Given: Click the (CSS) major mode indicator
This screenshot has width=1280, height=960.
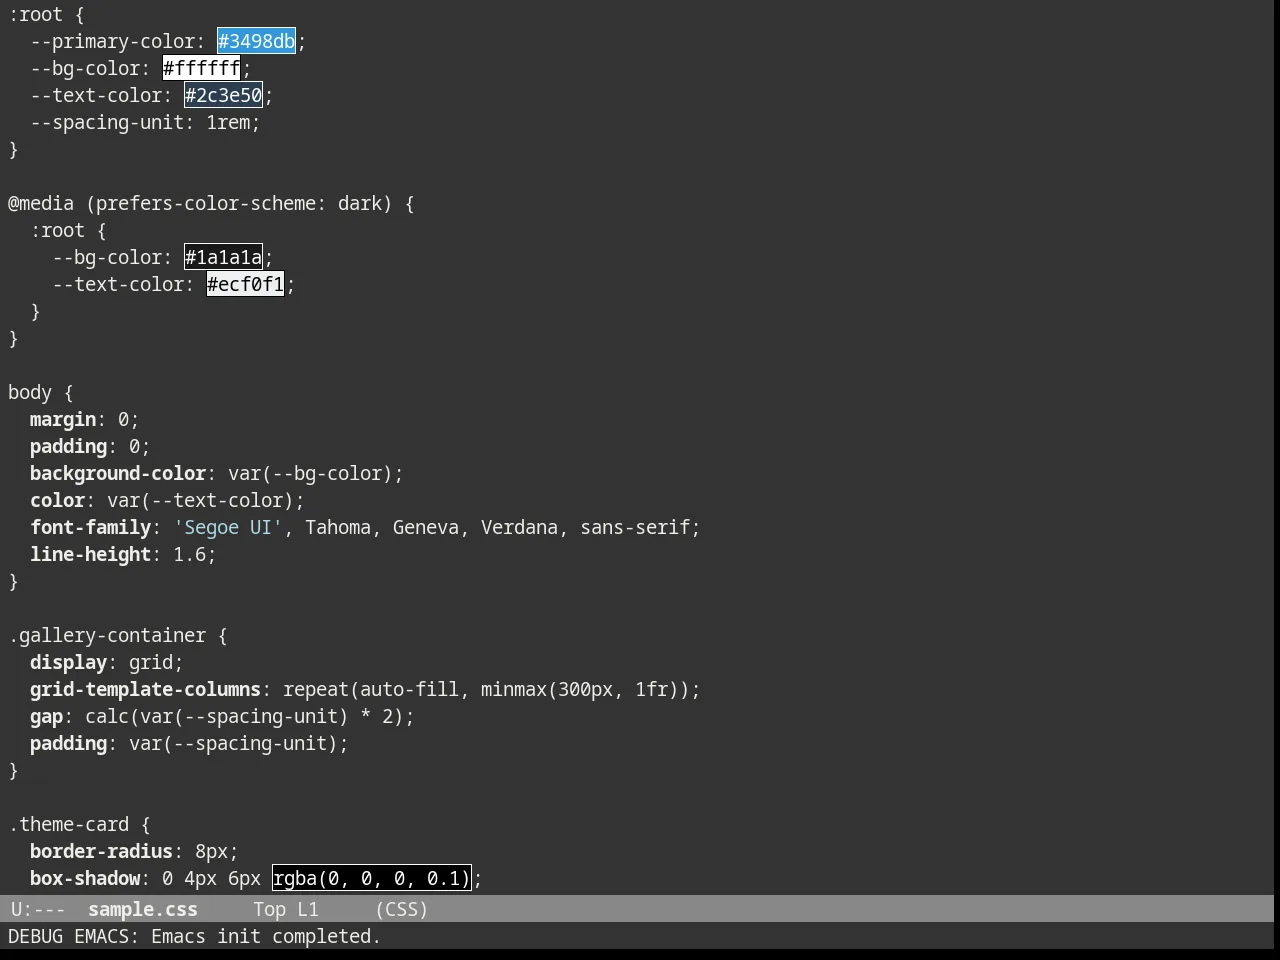Looking at the screenshot, I should point(402,909).
